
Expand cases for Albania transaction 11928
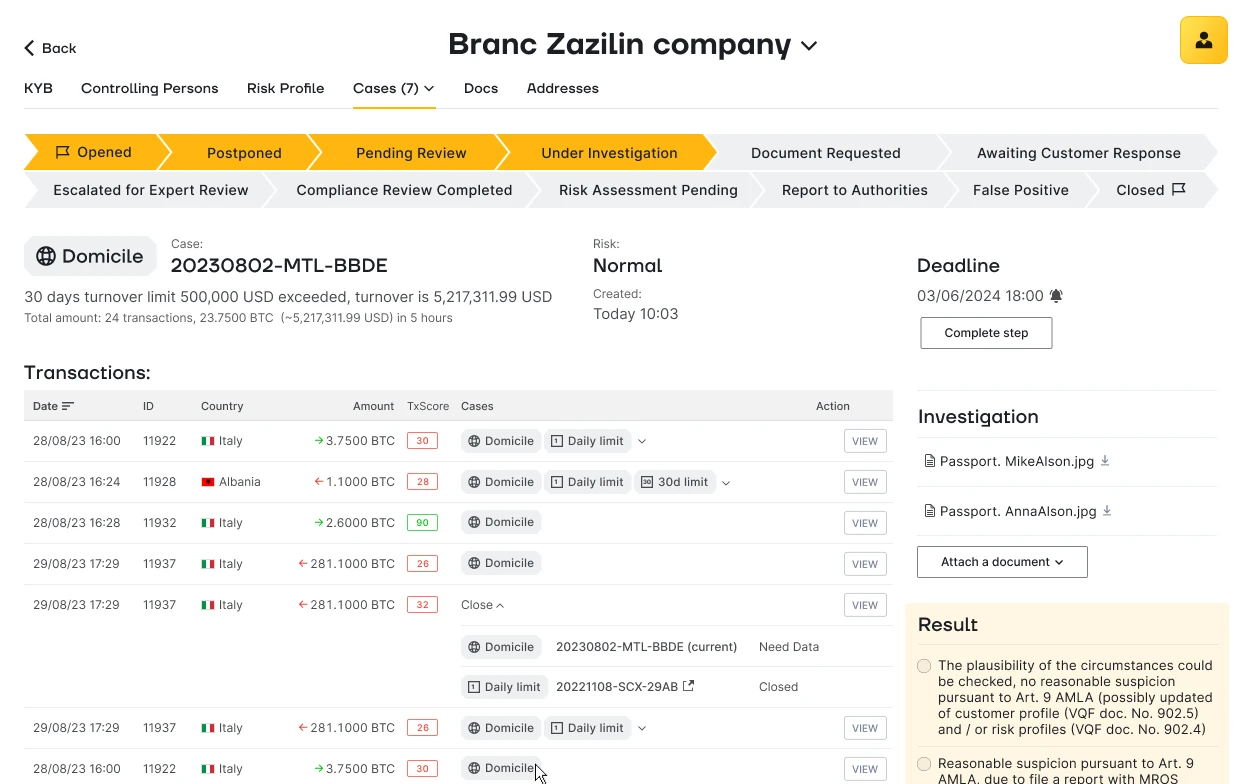coord(726,483)
